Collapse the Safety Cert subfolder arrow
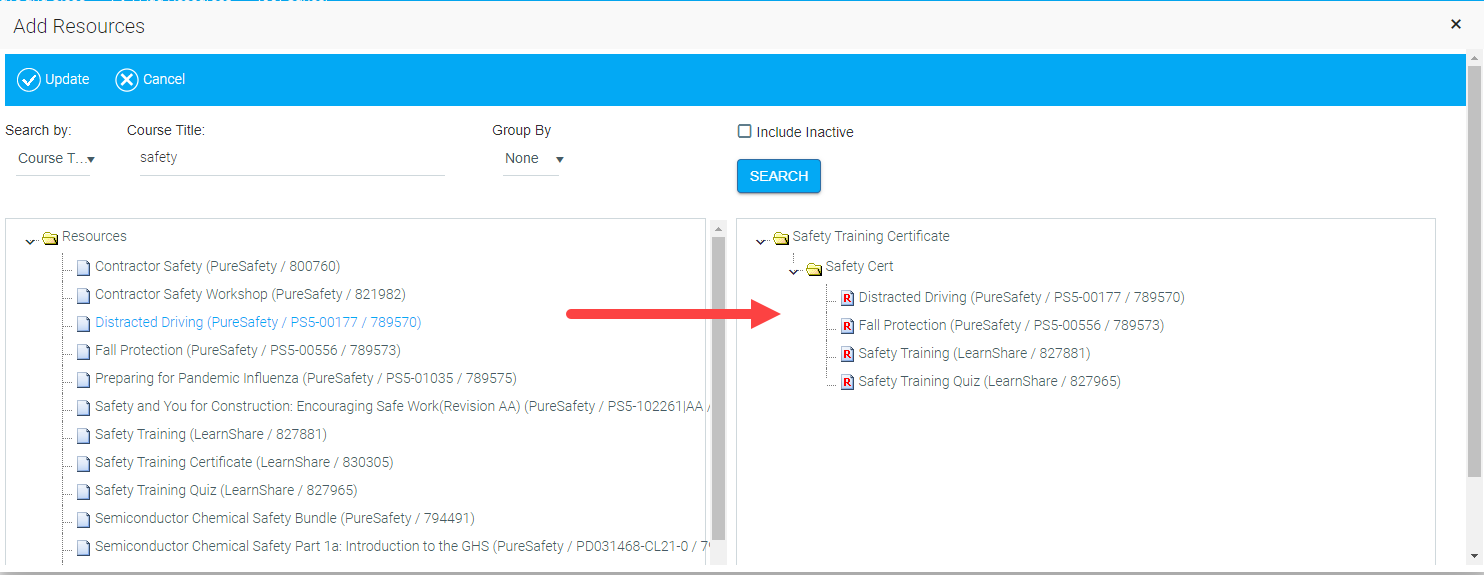Viewport: 1484px width, 575px height. tap(795, 271)
